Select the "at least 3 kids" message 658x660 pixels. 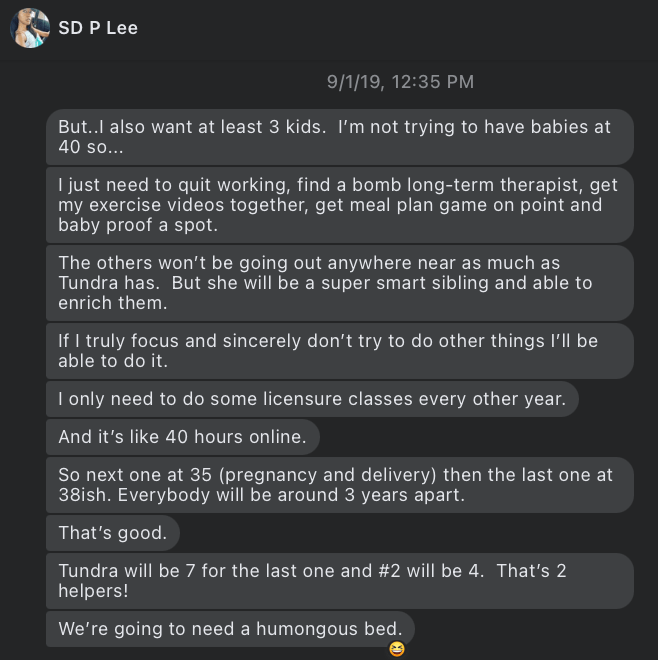pos(340,137)
